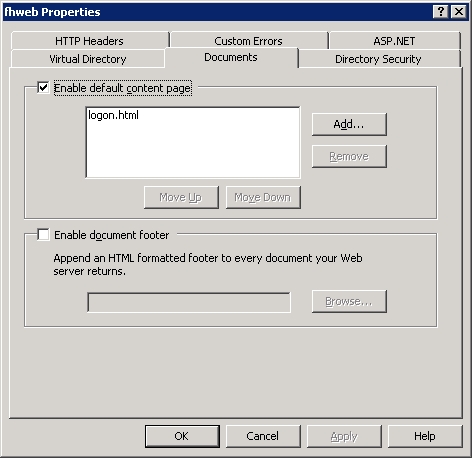This screenshot has width=472, height=458.
Task: Enable document footer checkbox
Action: [x=43, y=234]
